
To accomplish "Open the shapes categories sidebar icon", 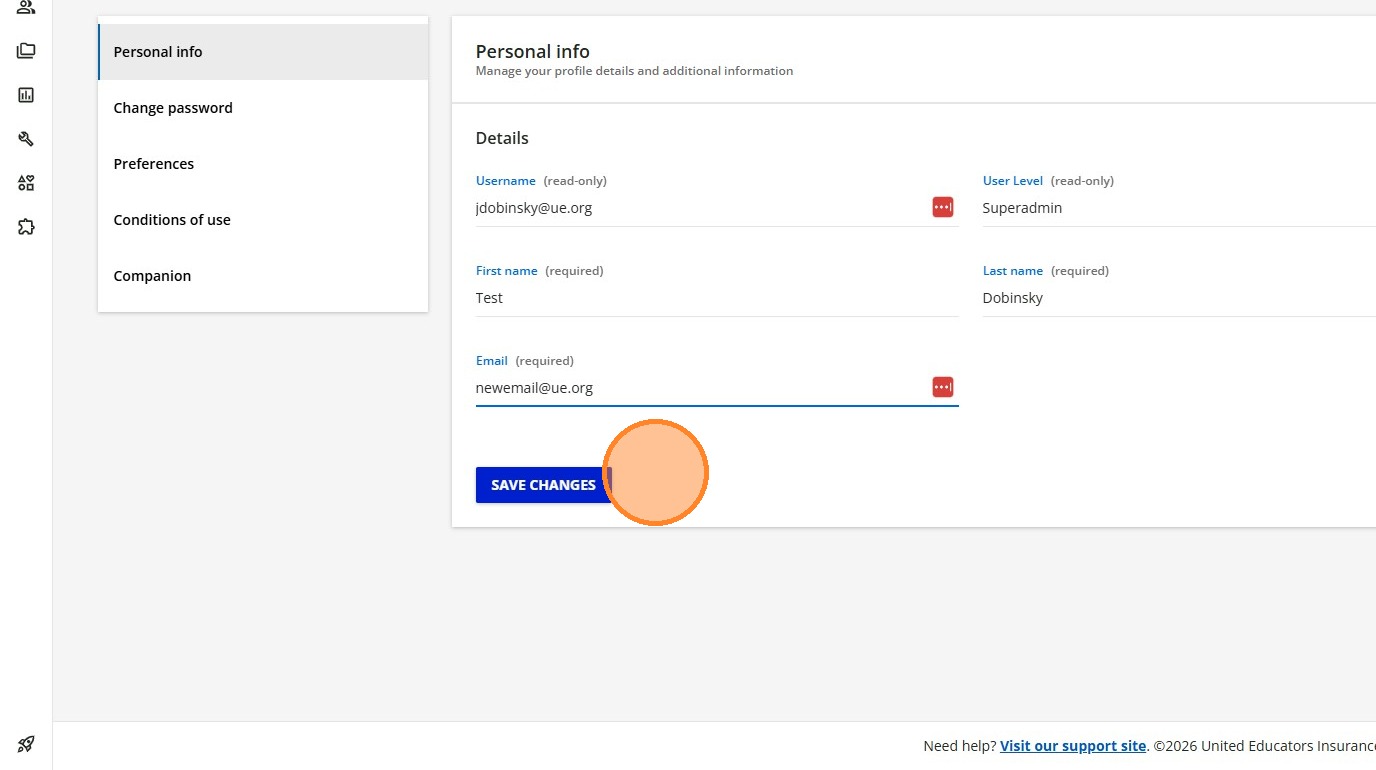I will pyautogui.click(x=26, y=183).
